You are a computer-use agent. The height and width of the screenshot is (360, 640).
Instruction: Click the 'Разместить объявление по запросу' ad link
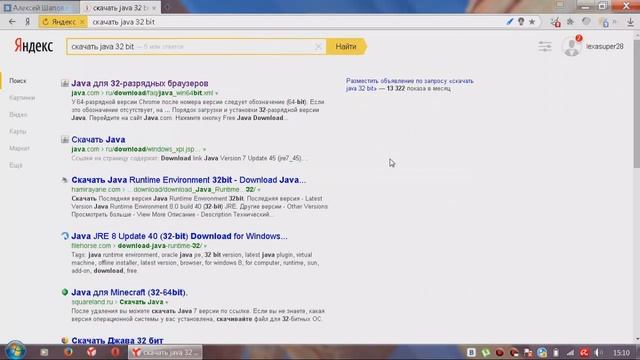(x=410, y=84)
